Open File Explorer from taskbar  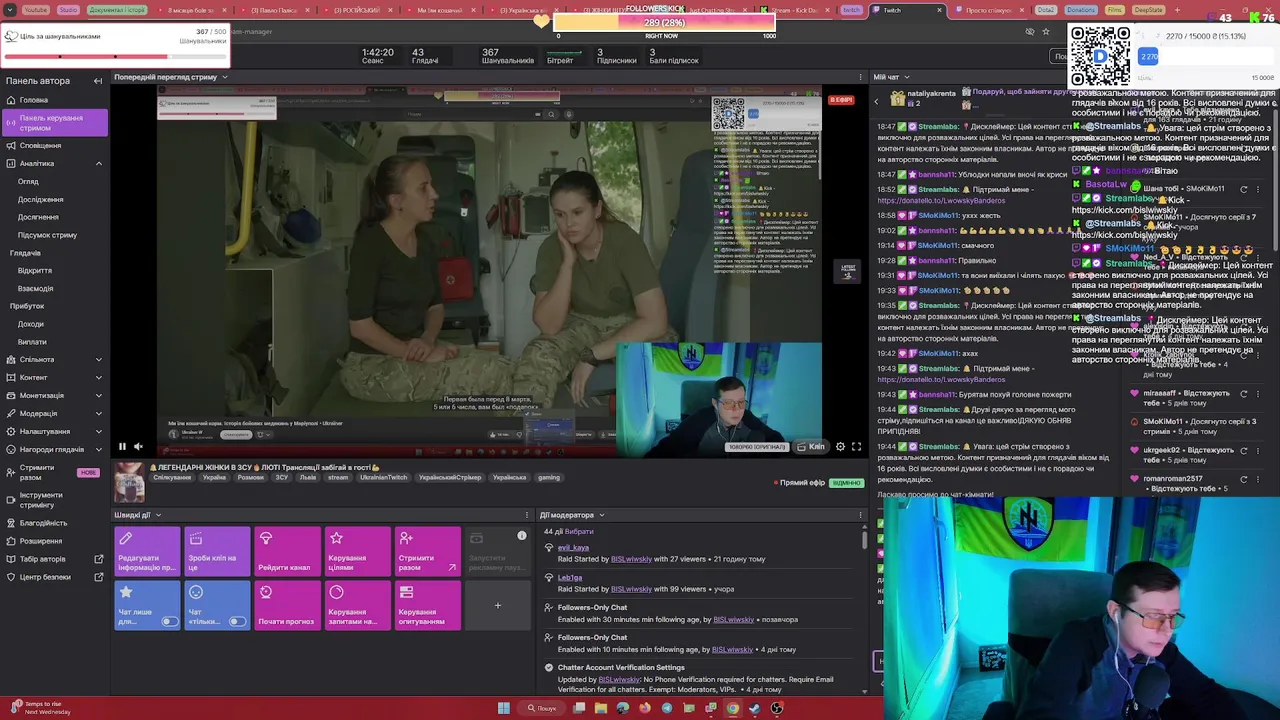600,708
